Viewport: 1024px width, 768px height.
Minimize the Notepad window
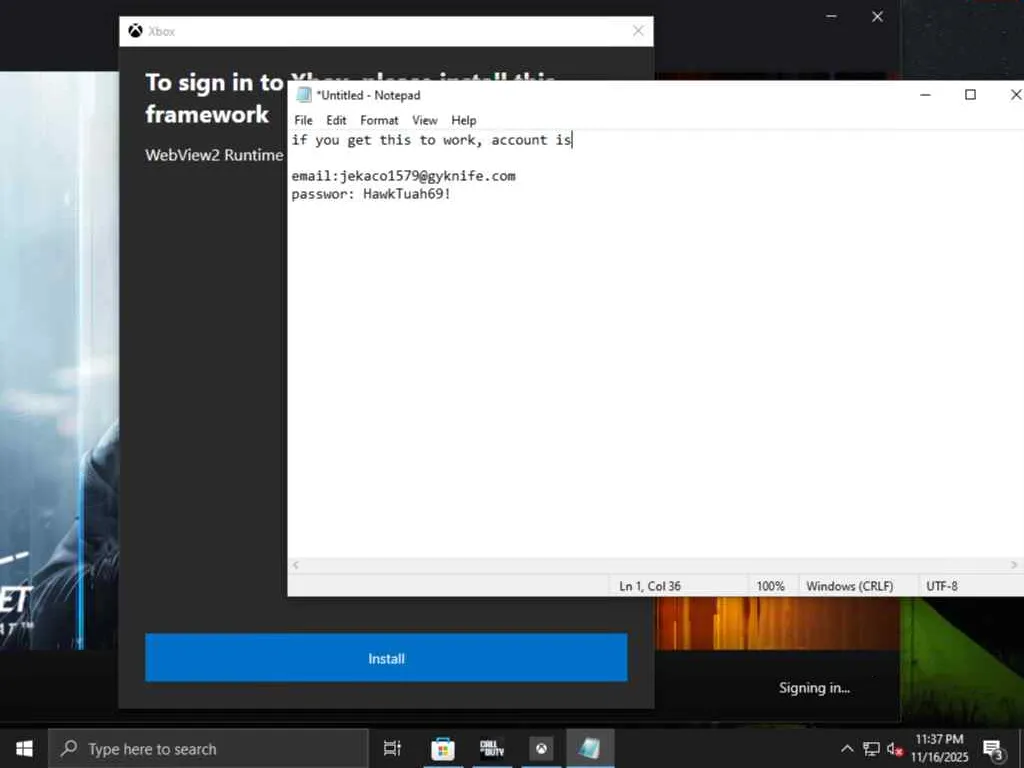[925, 95]
